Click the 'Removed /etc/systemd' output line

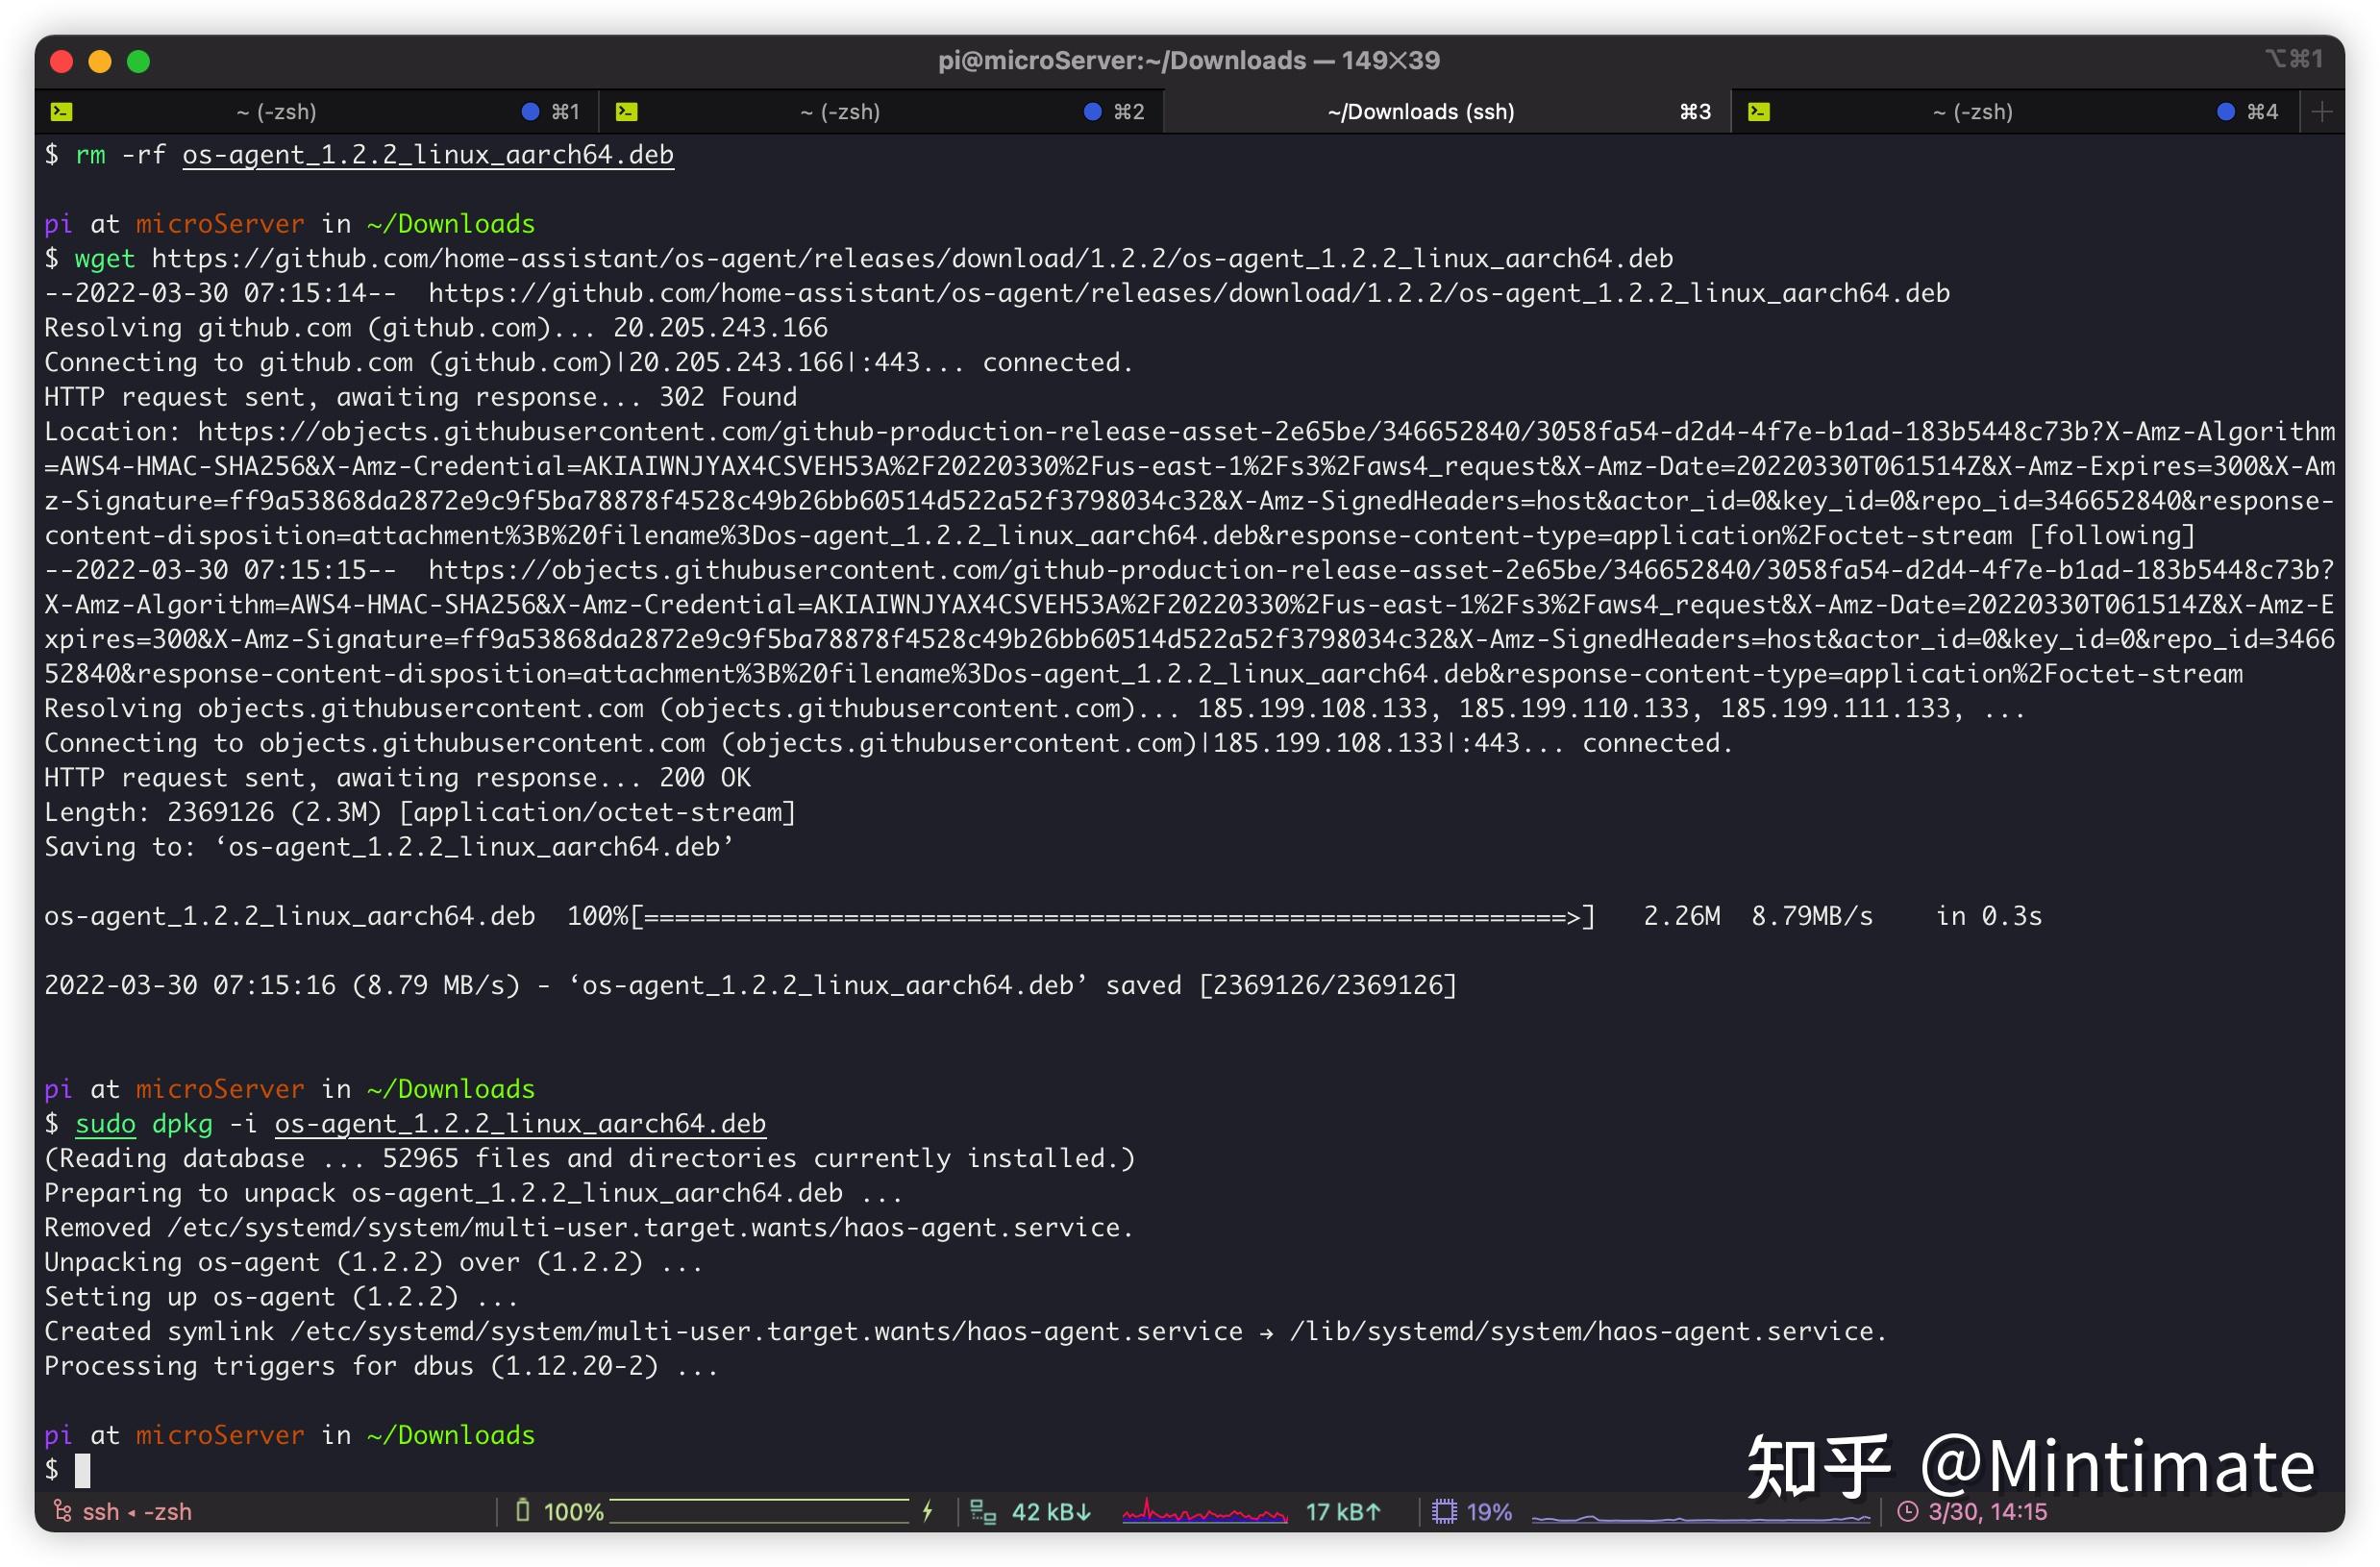pos(589,1227)
